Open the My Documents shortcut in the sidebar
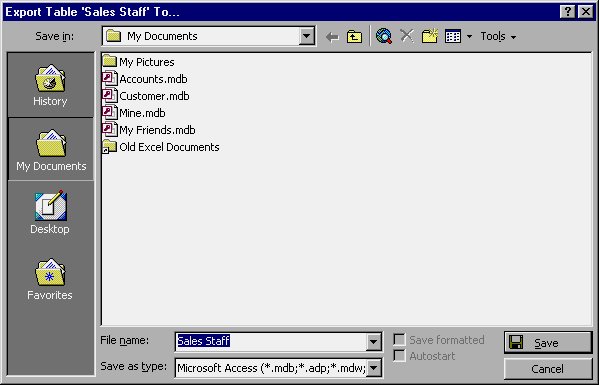 51,149
